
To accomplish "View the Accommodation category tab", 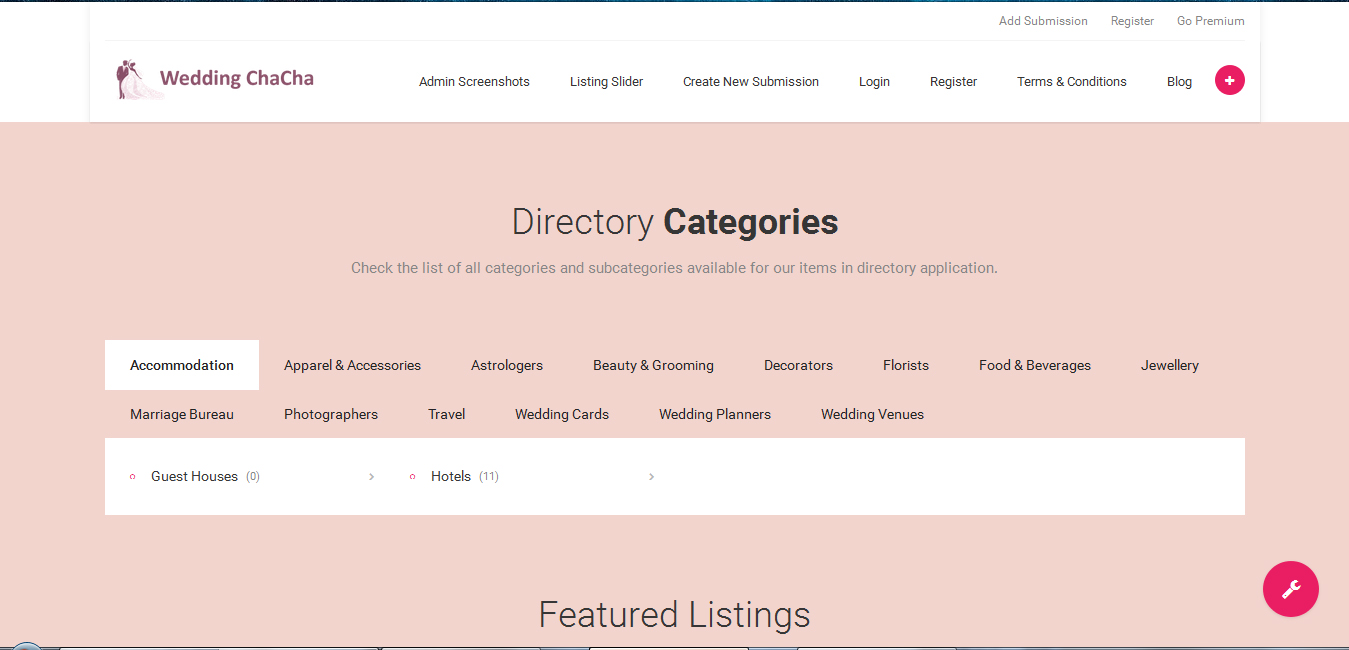I will click(x=181, y=365).
